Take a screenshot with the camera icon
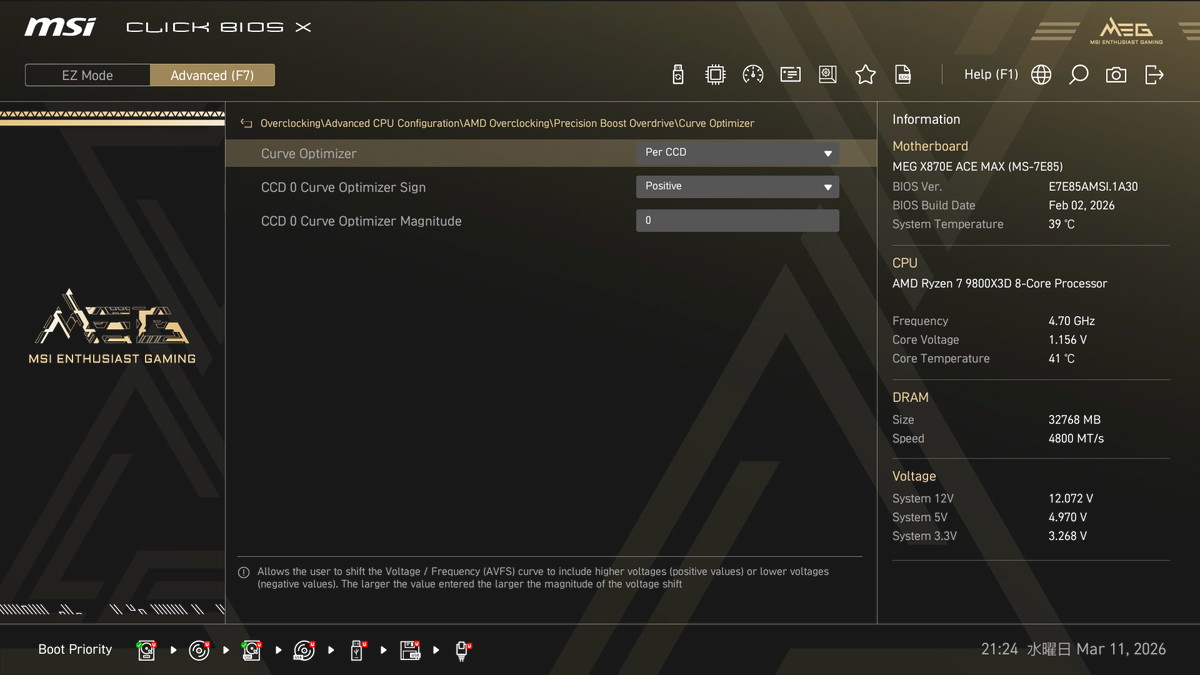The width and height of the screenshot is (1200, 675). pos(1116,75)
